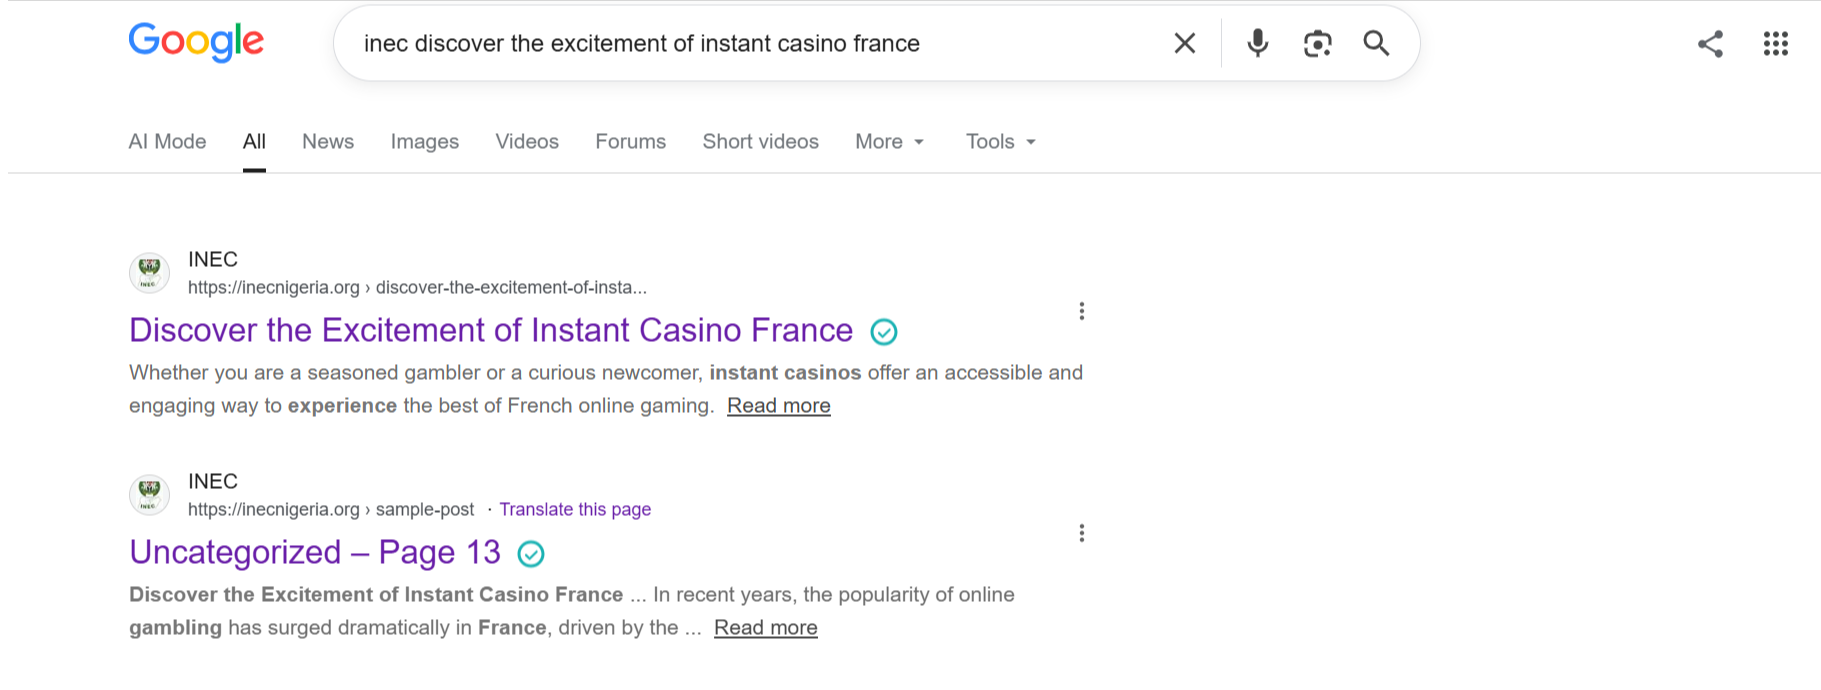
Task: Start voice search with the microphone icon
Action: click(1258, 43)
